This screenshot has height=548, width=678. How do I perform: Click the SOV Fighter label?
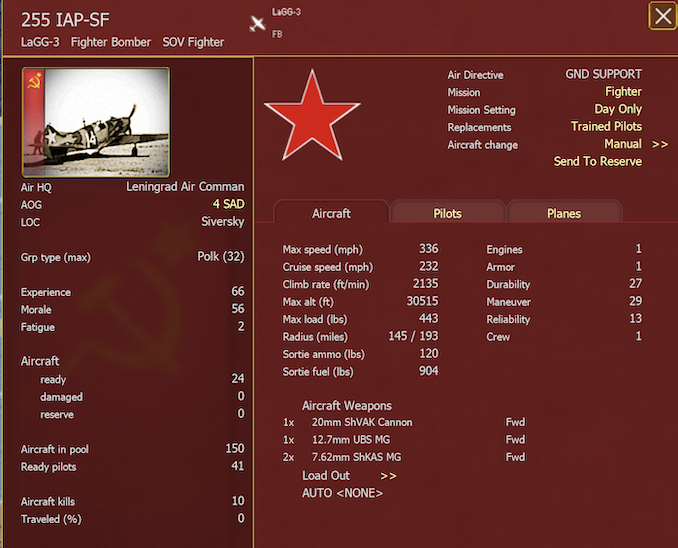point(193,42)
